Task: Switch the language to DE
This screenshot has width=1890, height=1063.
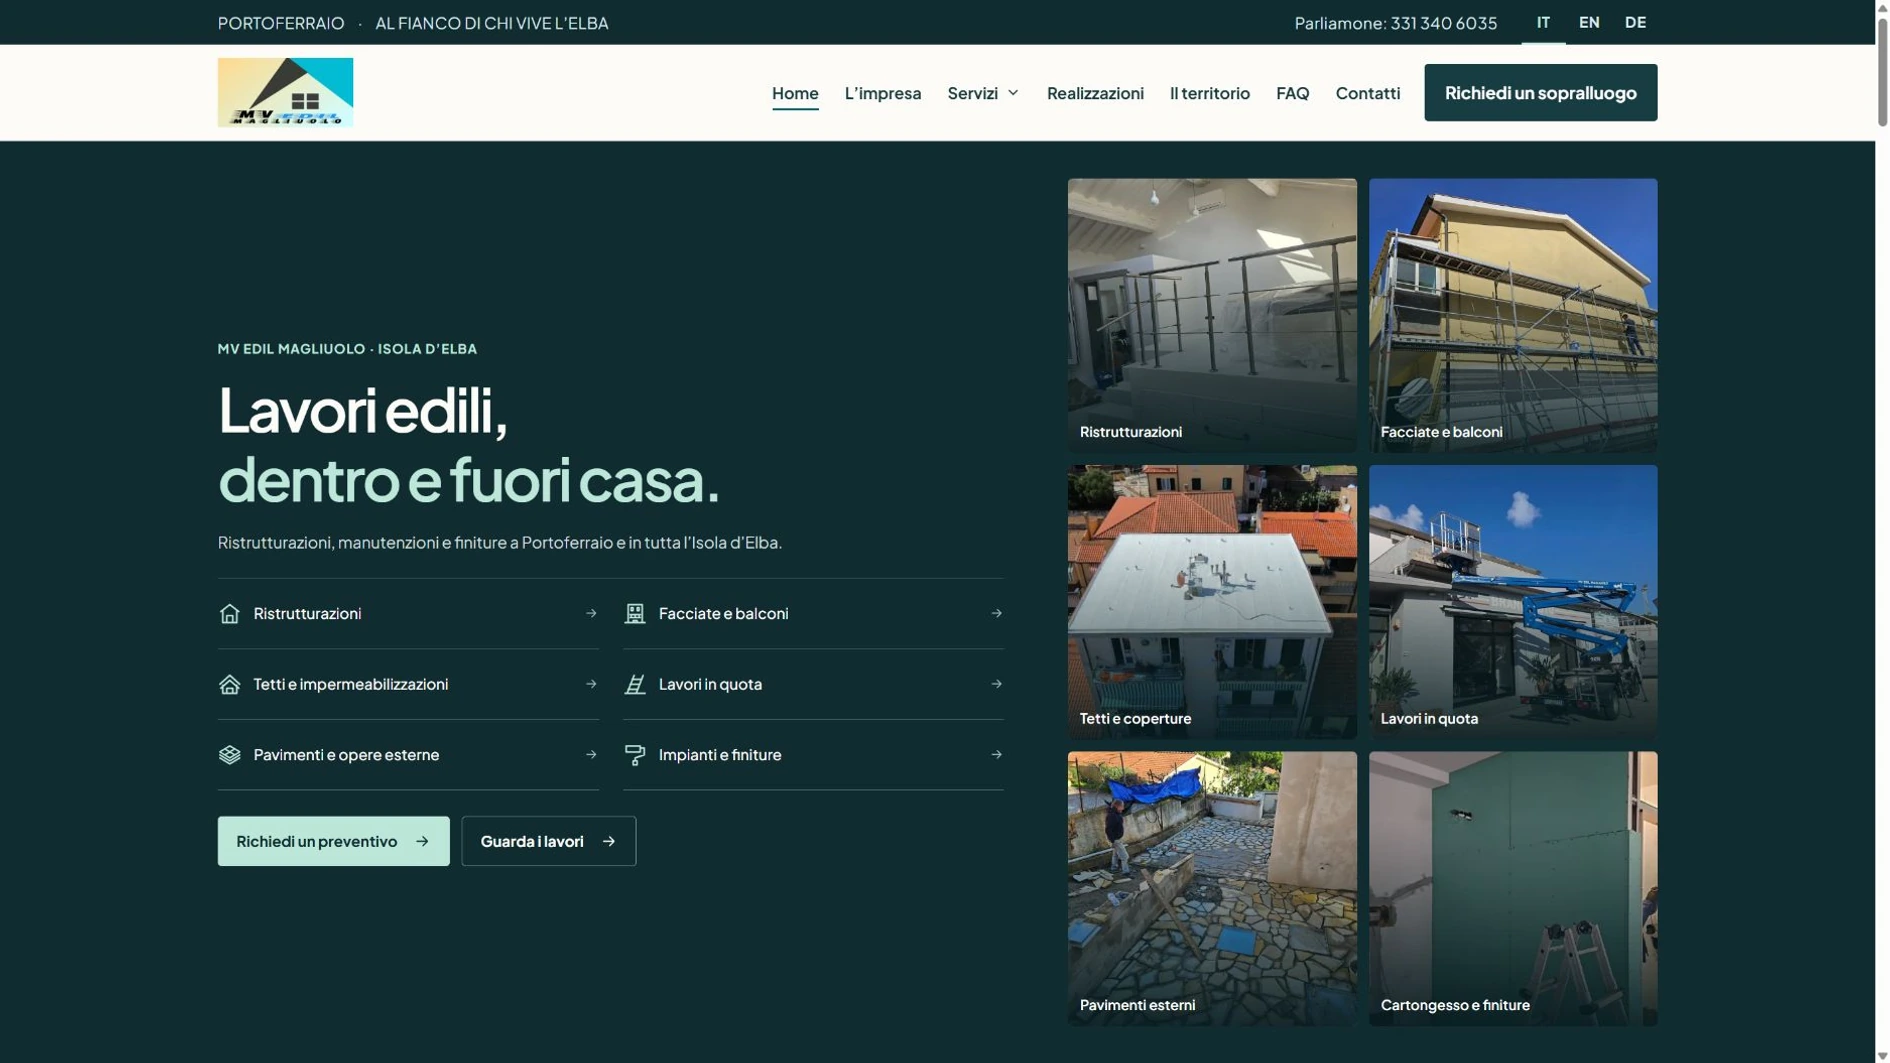Action: point(1635,22)
